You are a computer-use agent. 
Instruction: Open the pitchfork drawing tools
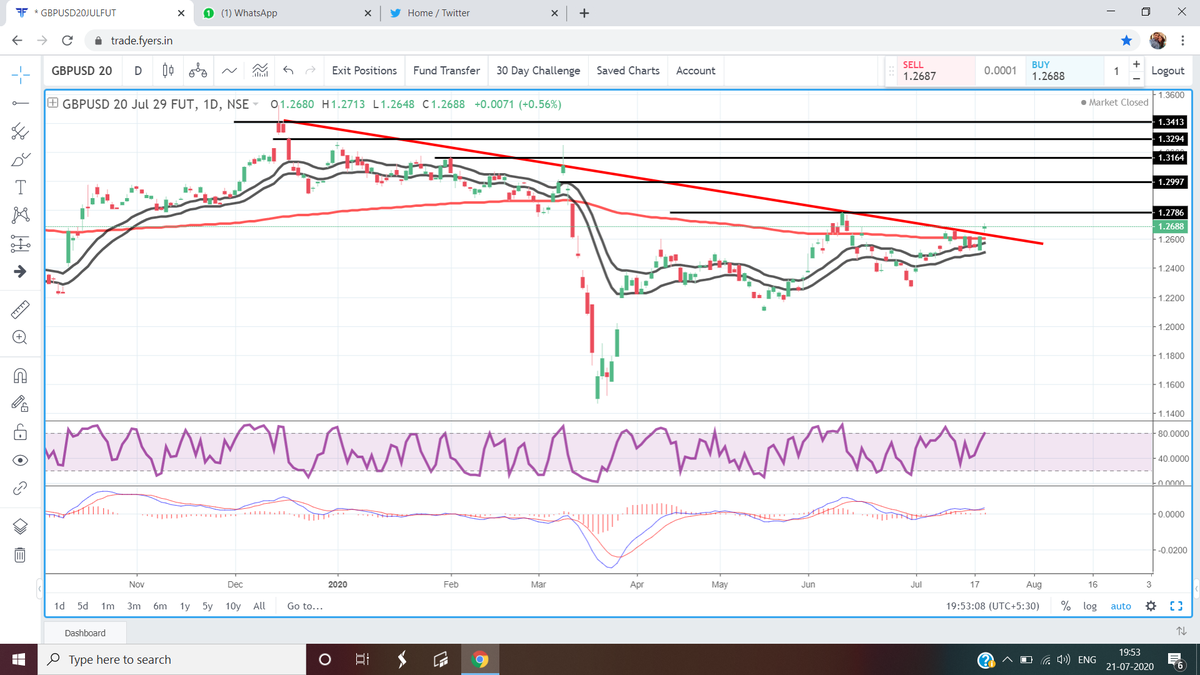[19, 132]
